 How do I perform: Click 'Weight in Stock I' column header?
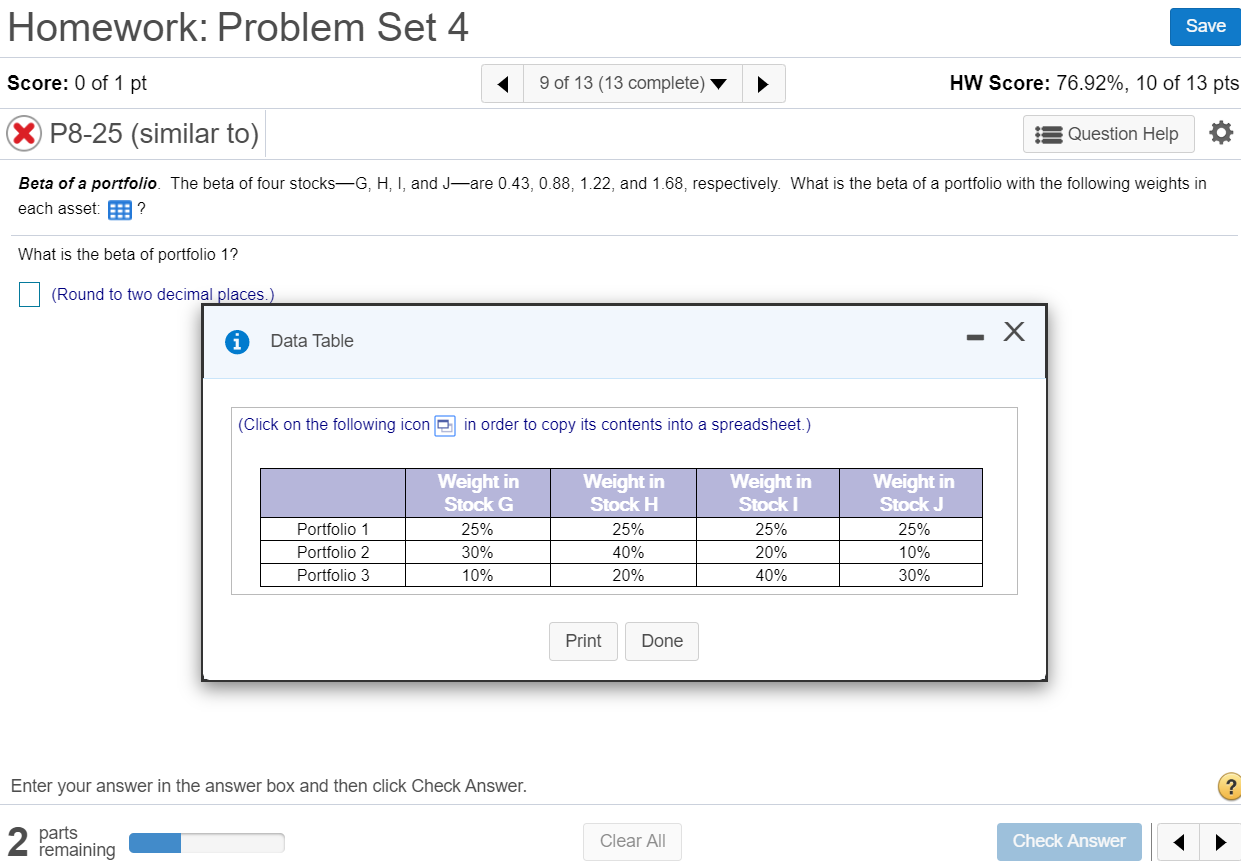(770, 493)
